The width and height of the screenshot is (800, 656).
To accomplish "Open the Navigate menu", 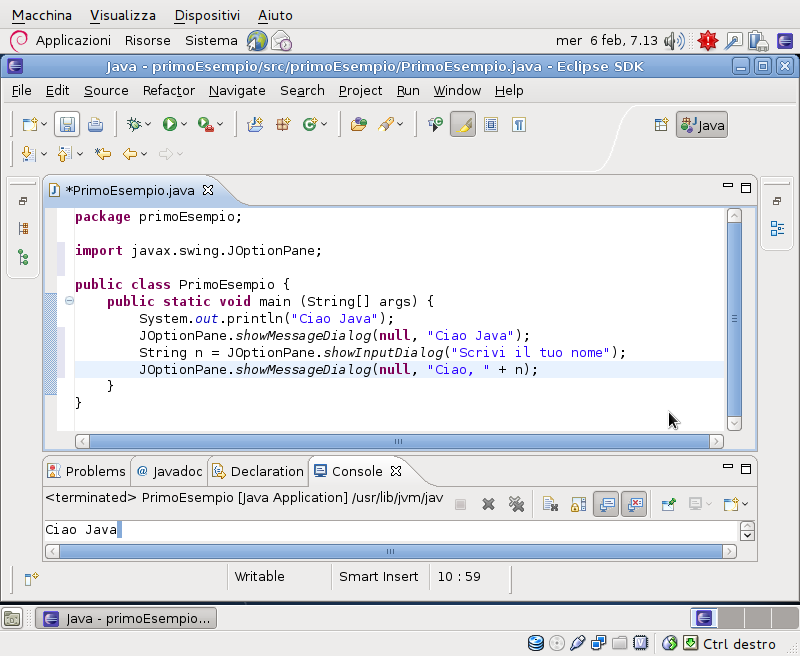I will (237, 91).
